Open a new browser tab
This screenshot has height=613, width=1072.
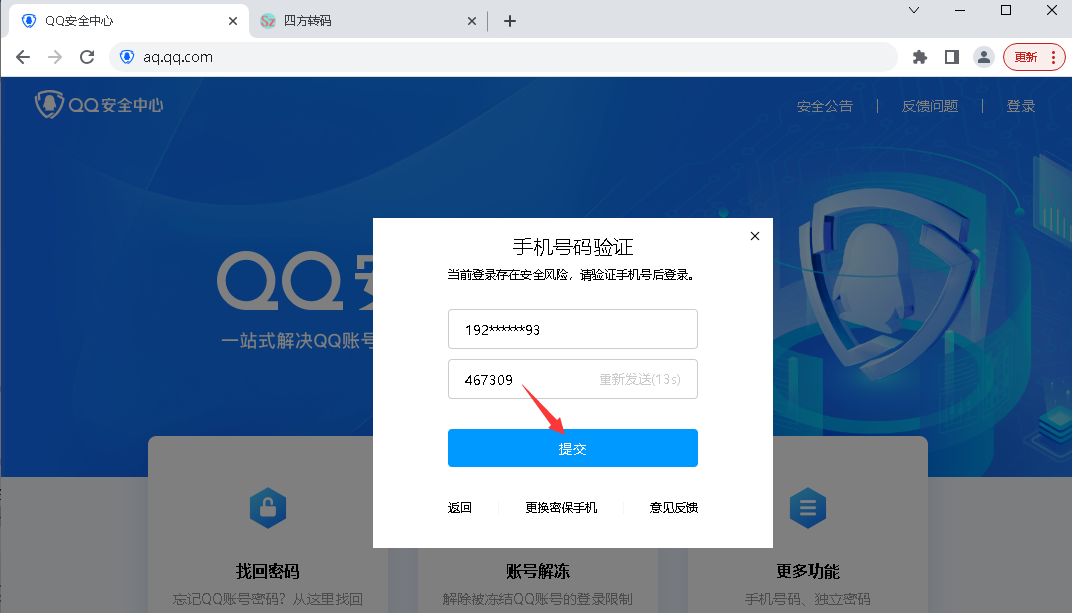(510, 21)
